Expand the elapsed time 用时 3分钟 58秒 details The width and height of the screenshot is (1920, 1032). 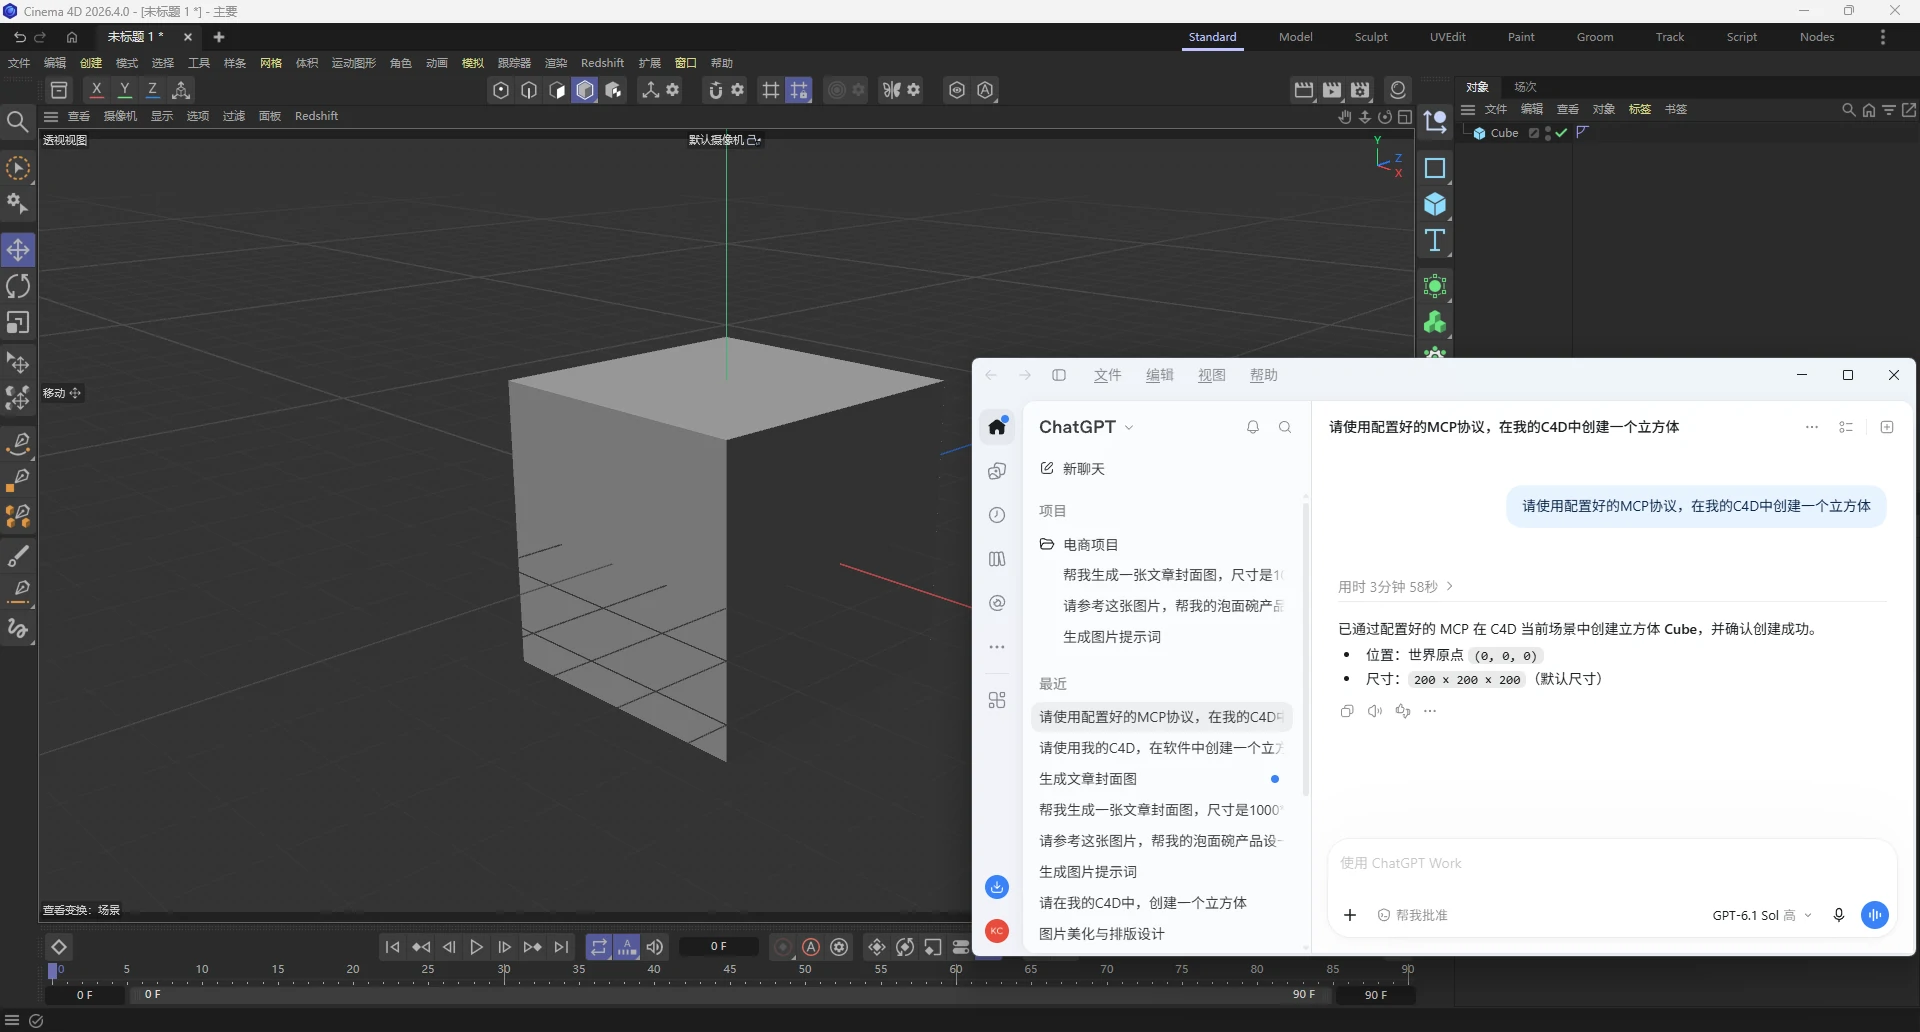[1395, 587]
